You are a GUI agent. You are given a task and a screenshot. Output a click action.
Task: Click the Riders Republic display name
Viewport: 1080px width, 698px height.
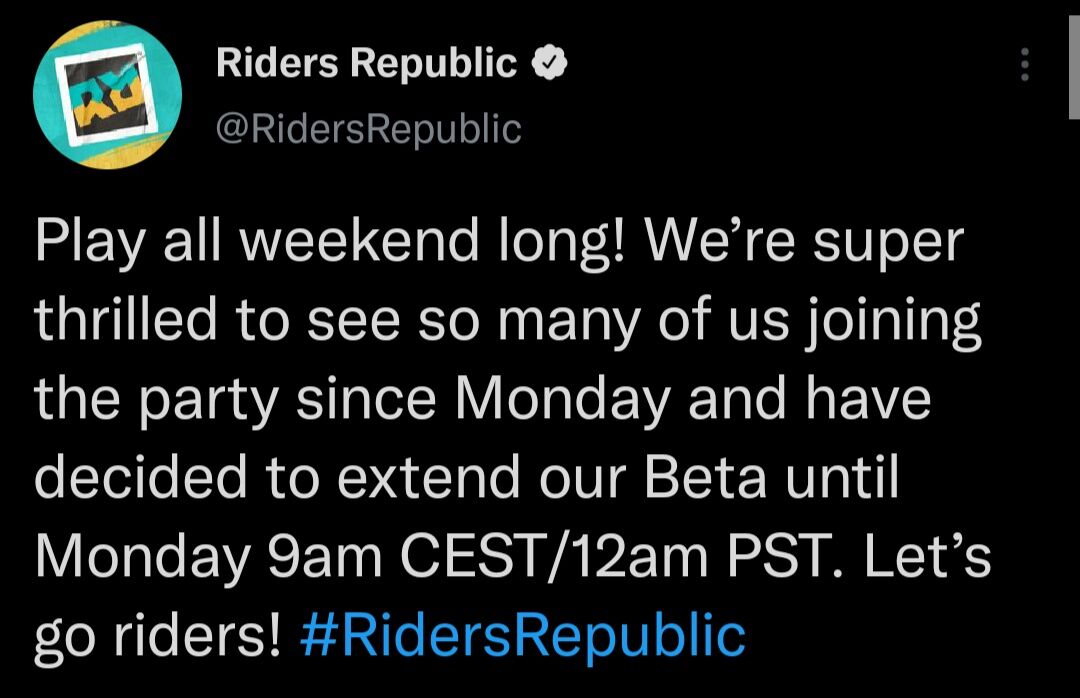(366, 64)
